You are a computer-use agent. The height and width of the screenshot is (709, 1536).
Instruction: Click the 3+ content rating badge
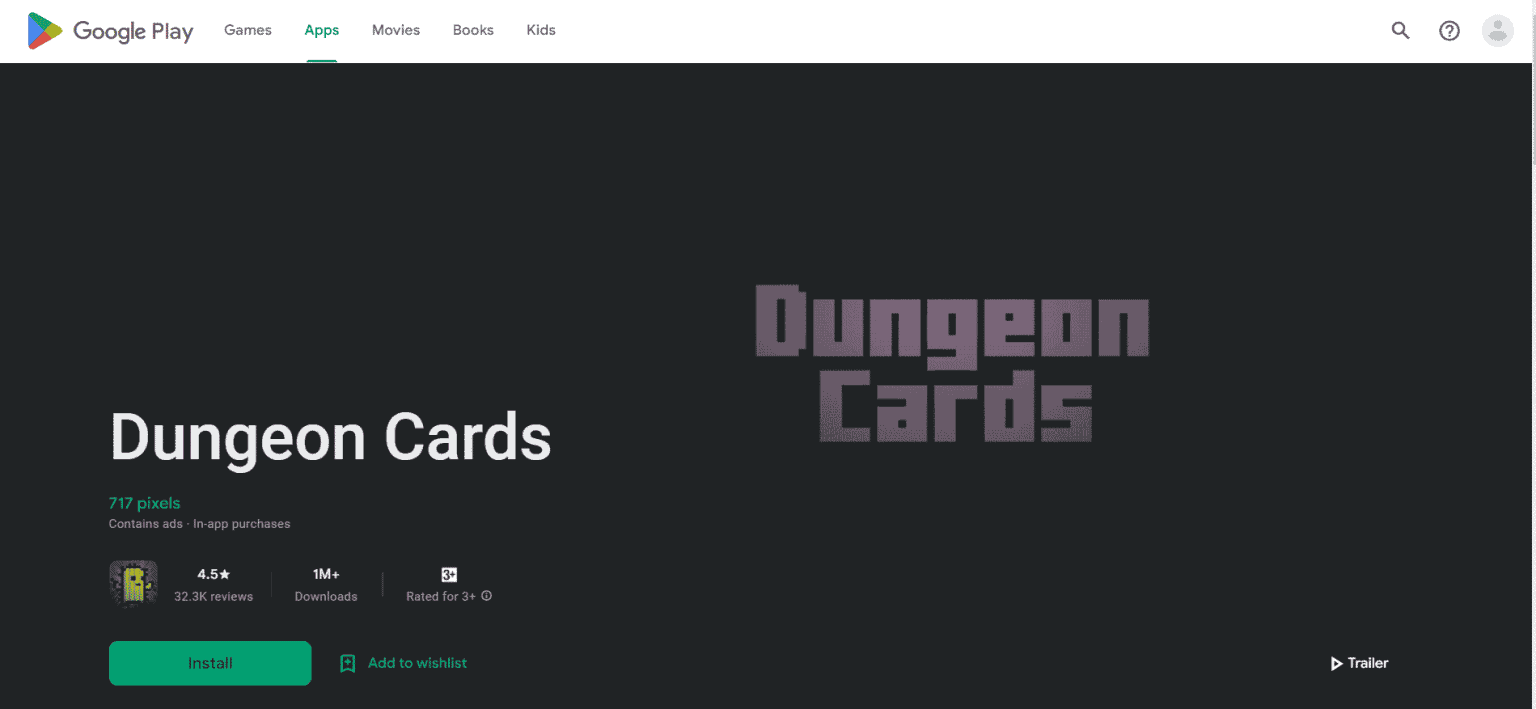click(x=449, y=575)
